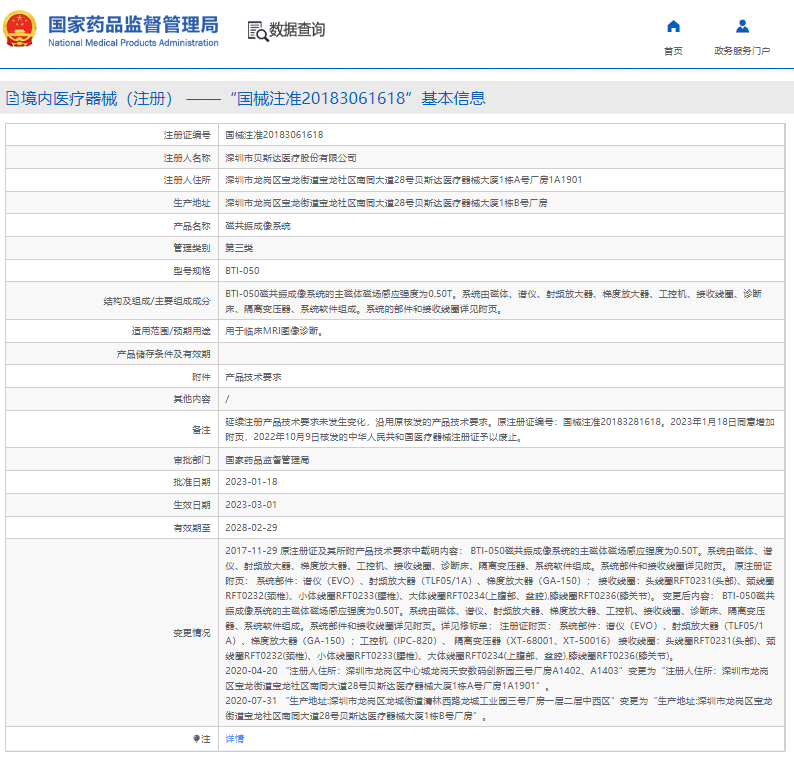Select expiry date 2028-02-29

251,528
